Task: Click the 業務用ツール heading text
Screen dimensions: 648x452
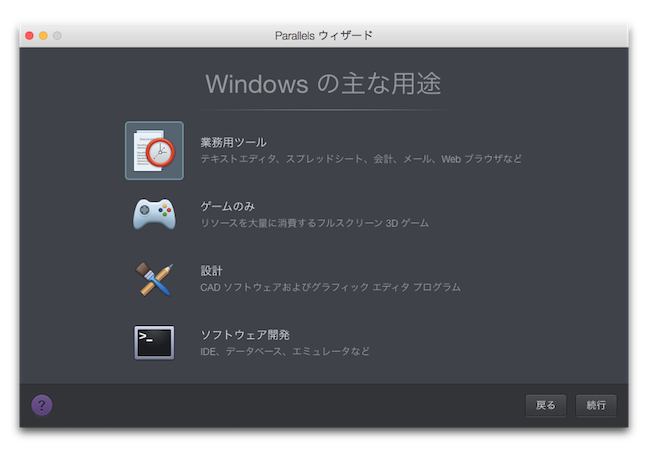Action: click(x=233, y=143)
